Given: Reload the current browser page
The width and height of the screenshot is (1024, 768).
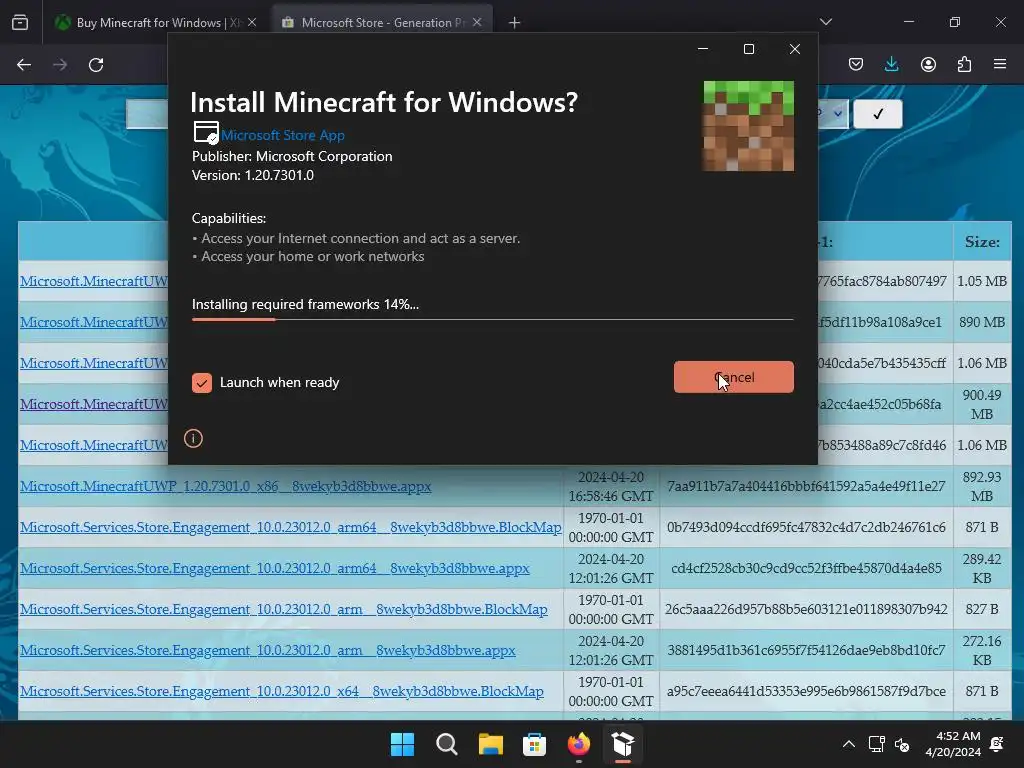Looking at the screenshot, I should [x=96, y=65].
